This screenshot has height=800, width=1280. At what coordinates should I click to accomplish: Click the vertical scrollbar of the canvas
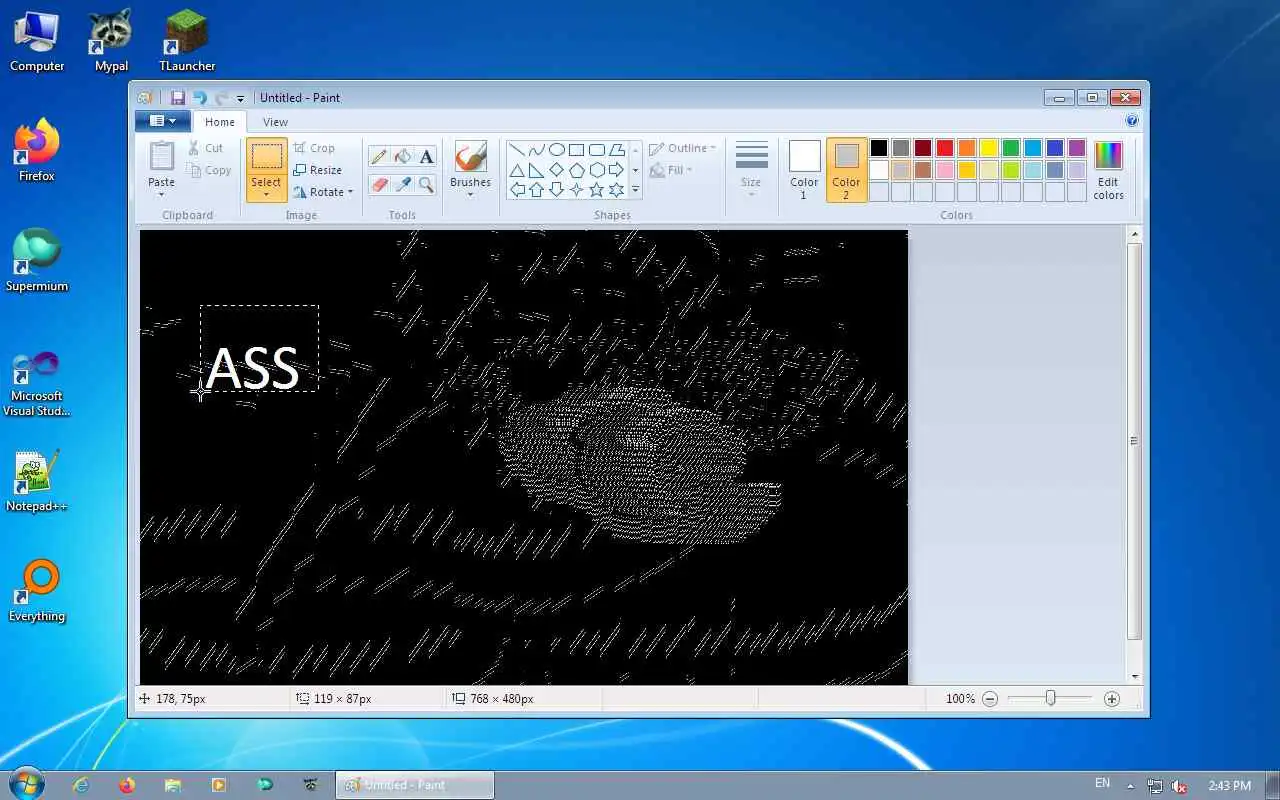(x=1134, y=440)
